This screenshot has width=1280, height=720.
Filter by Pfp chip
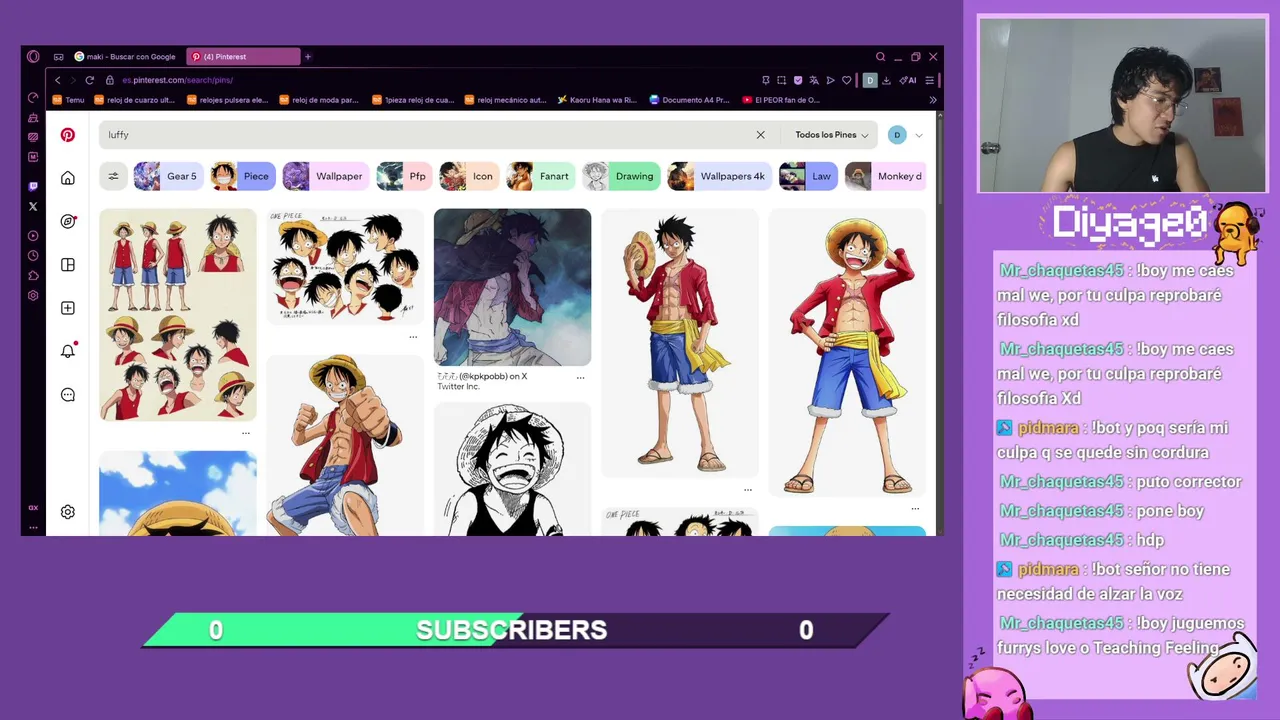point(405,176)
